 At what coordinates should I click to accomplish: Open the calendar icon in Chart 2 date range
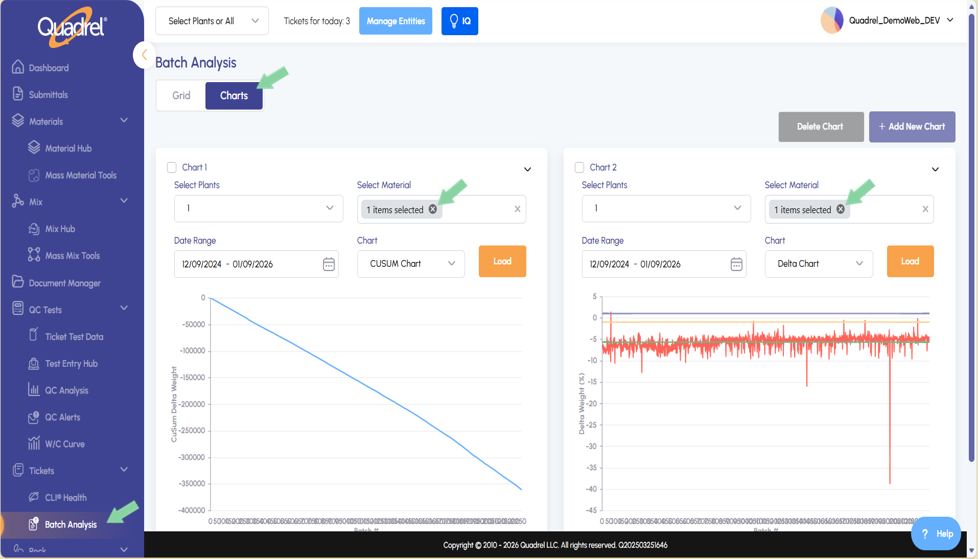[x=737, y=265]
